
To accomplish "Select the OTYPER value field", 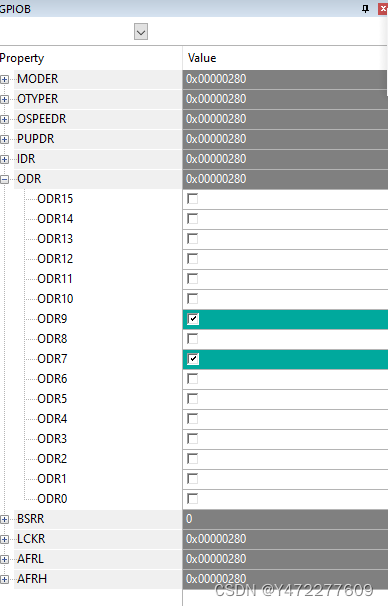I will (x=285, y=99).
